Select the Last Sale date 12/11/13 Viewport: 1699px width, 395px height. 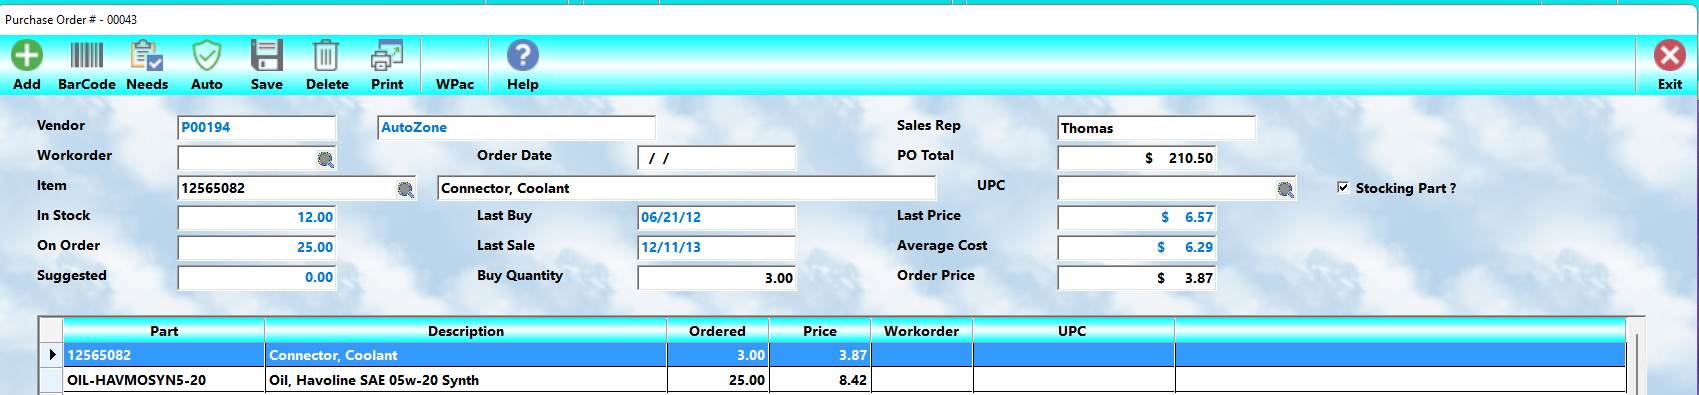(717, 248)
